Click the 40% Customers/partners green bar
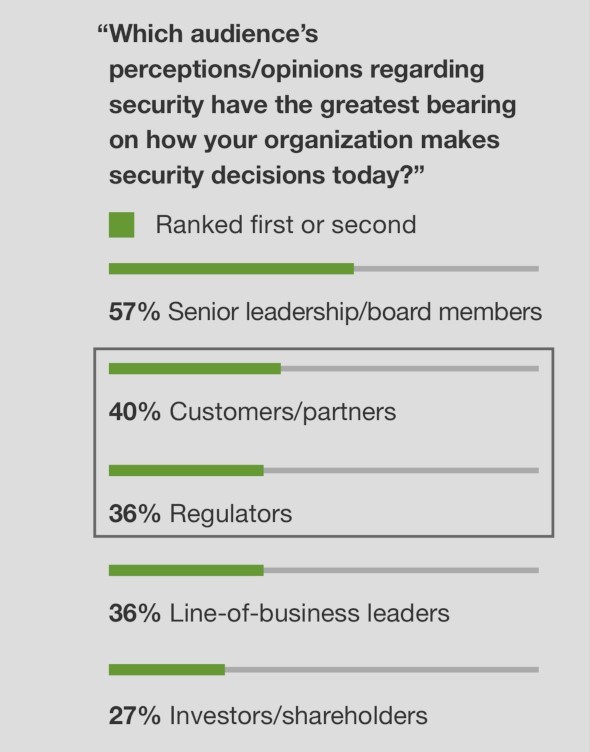This screenshot has width=590, height=752. click(195, 368)
